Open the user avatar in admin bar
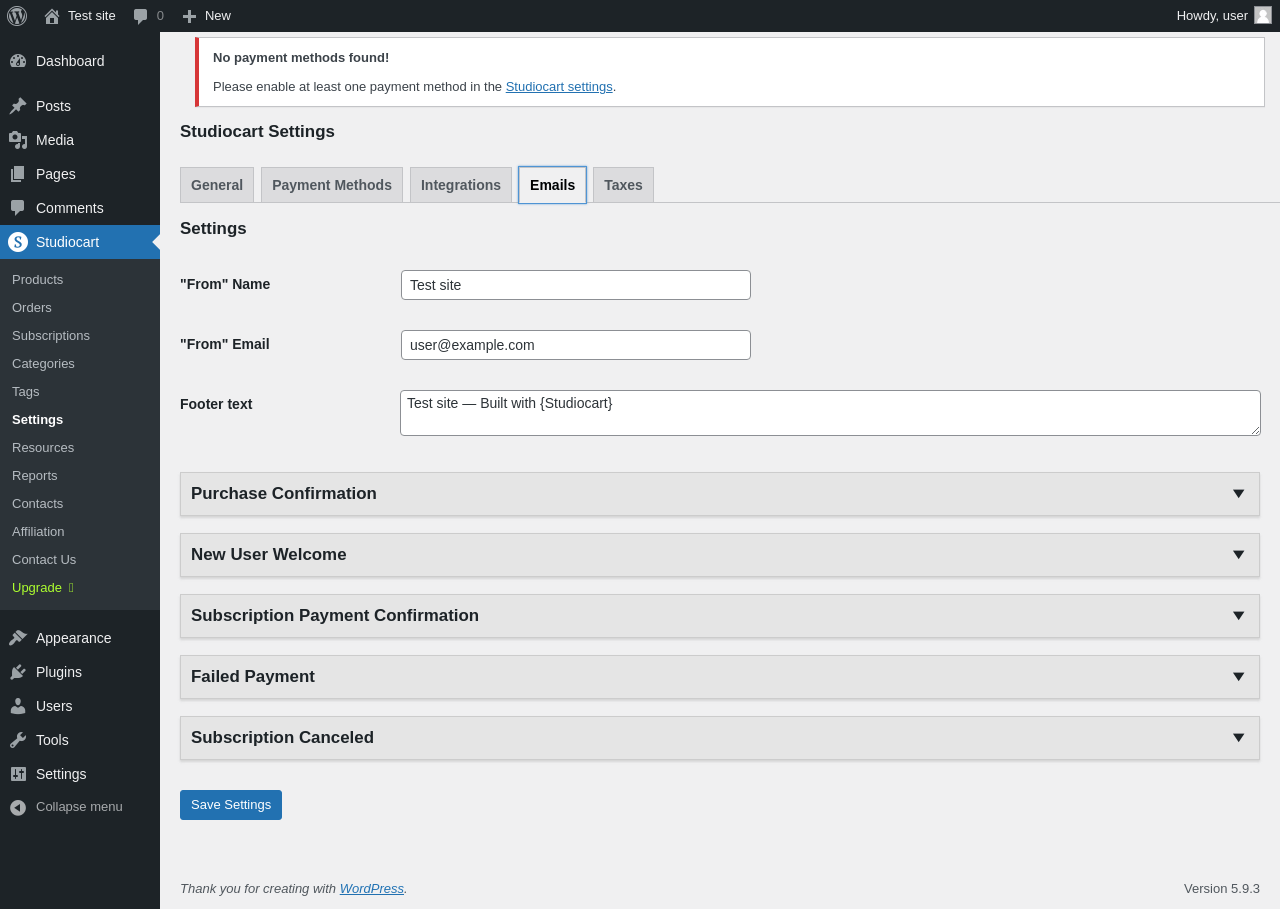Viewport: 1280px width, 909px height. (1263, 15)
